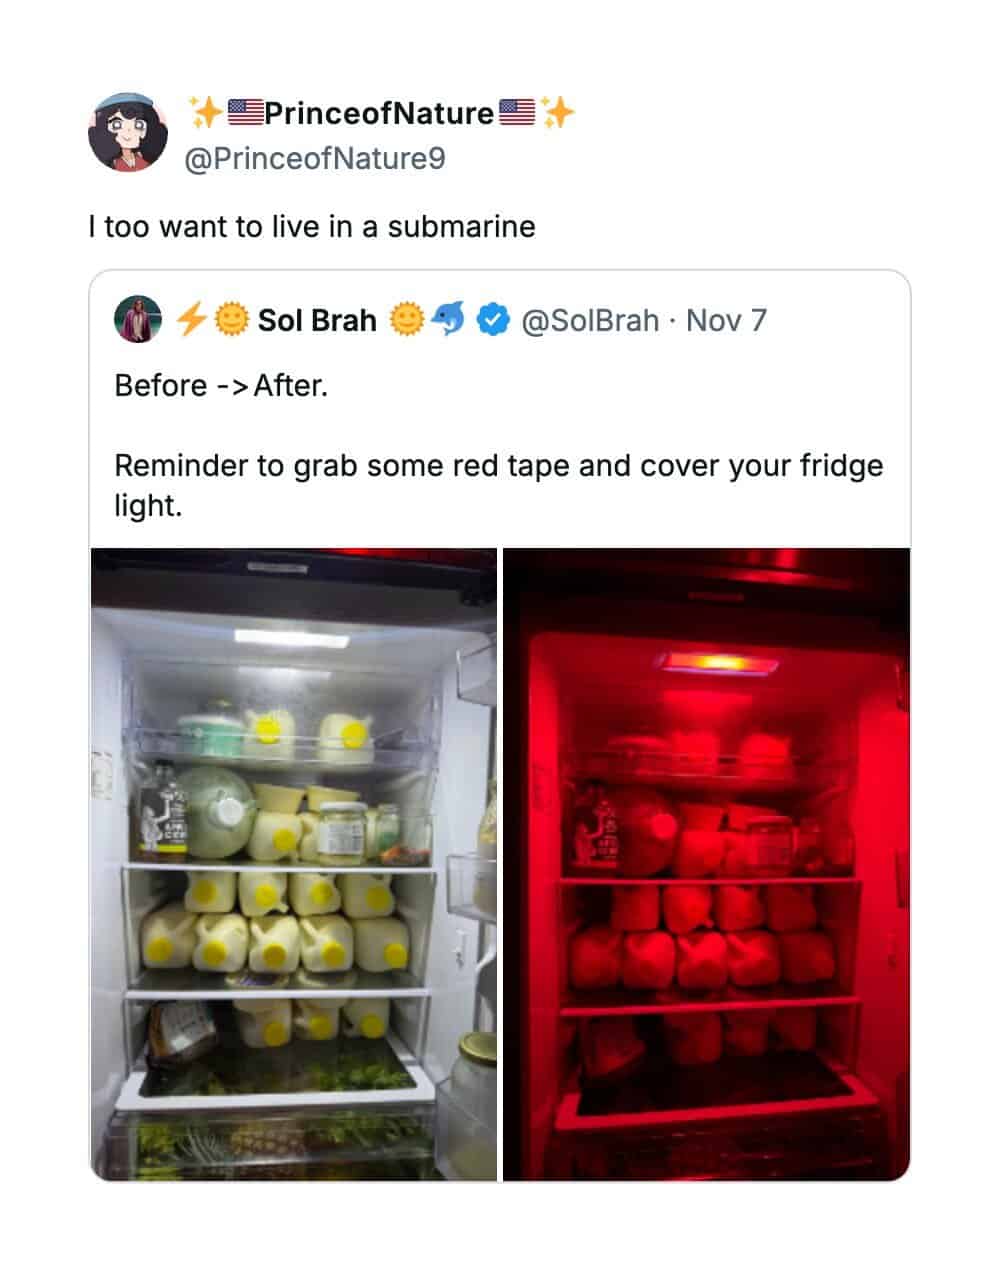Open quoted tweet text about red tape
This screenshot has height=1270, width=996.
[x=498, y=445]
